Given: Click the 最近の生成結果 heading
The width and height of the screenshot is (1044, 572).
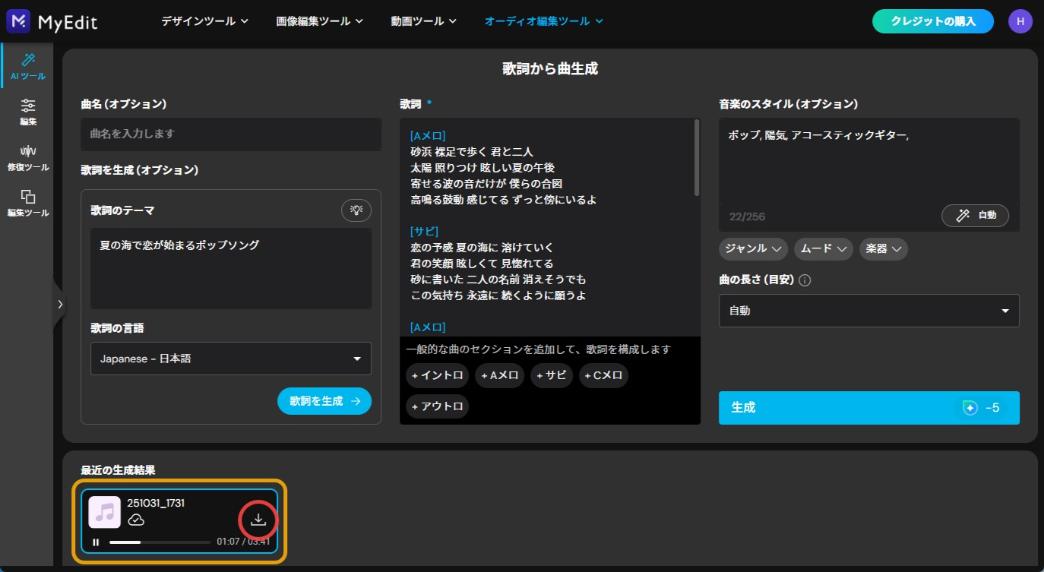Looking at the screenshot, I should tap(118, 470).
